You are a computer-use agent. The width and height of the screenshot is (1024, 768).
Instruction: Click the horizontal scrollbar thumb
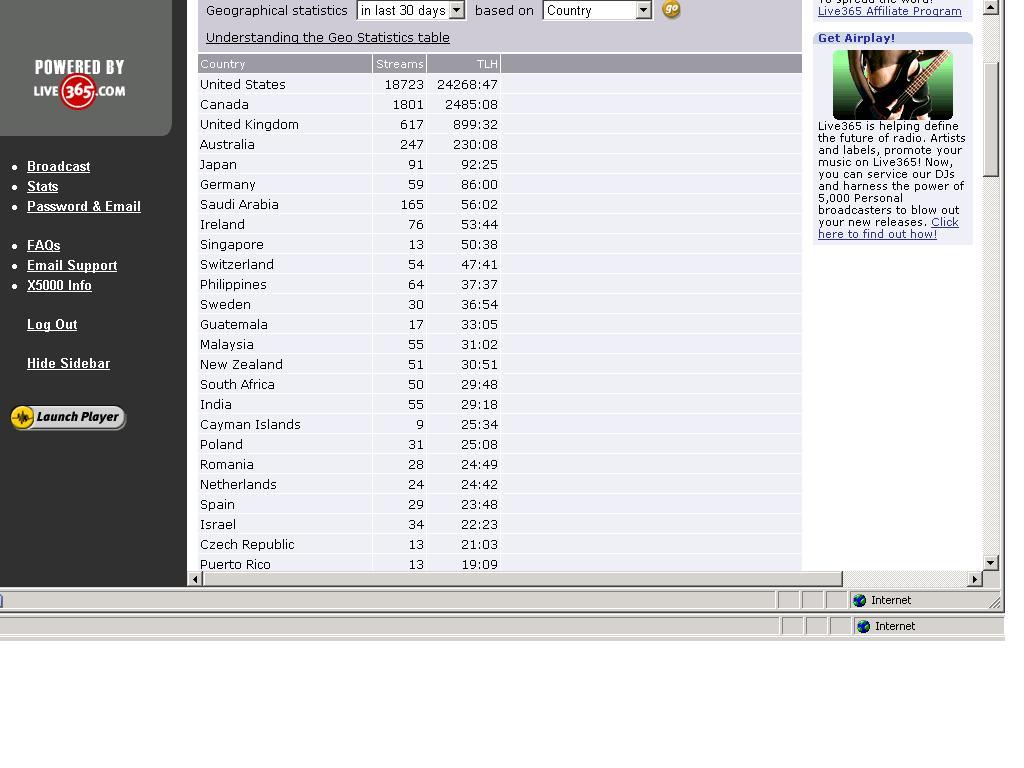[522, 579]
